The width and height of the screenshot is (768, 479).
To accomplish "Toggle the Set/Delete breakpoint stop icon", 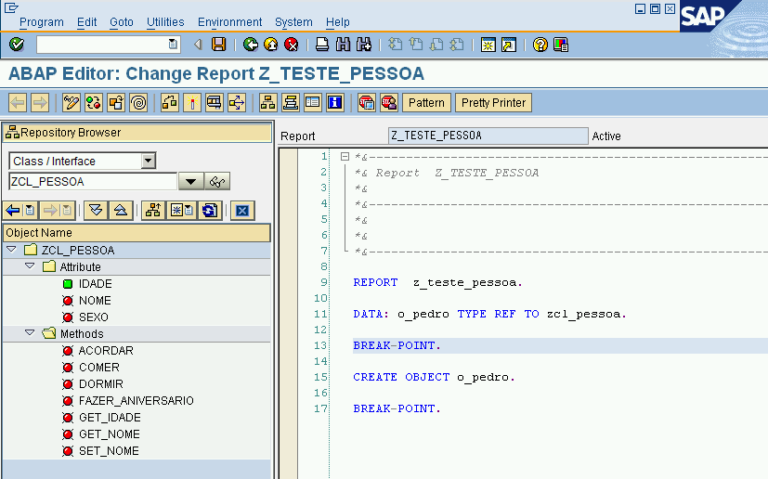I will 366,102.
